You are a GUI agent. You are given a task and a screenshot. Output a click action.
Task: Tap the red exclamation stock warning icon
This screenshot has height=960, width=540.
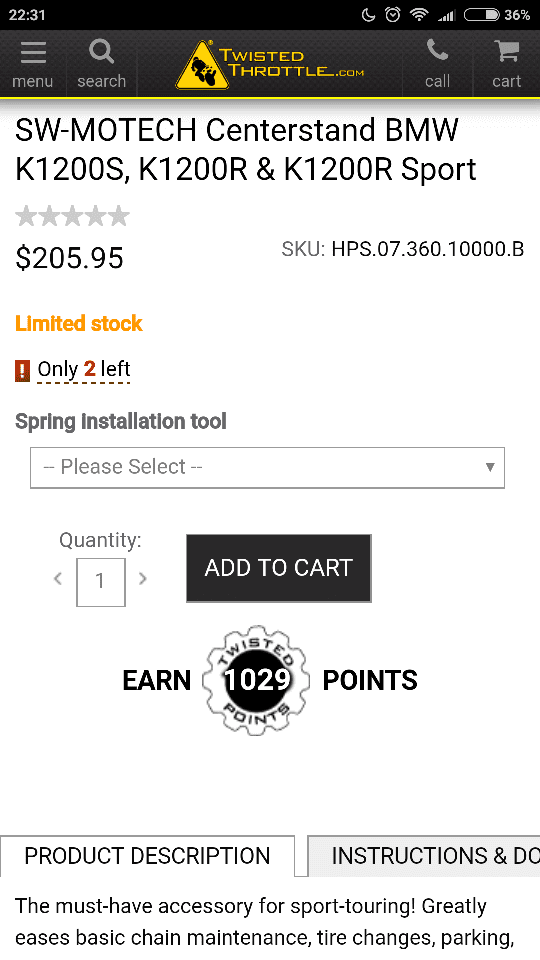coord(23,370)
